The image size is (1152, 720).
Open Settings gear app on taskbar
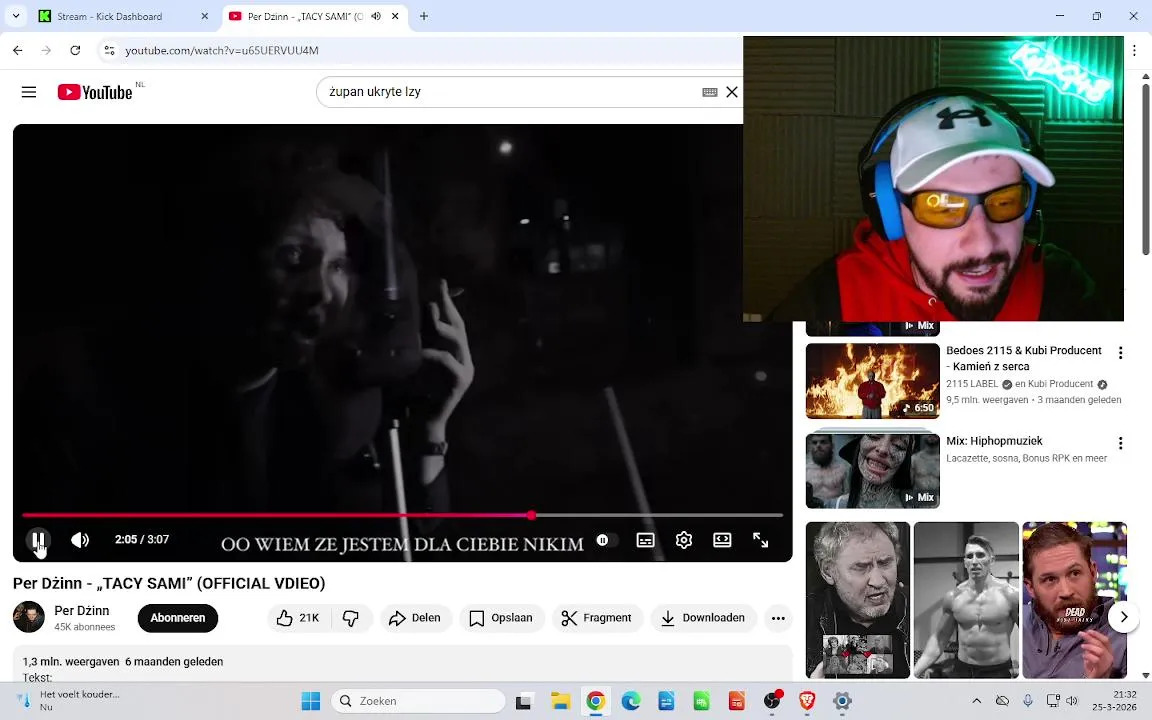click(x=843, y=701)
